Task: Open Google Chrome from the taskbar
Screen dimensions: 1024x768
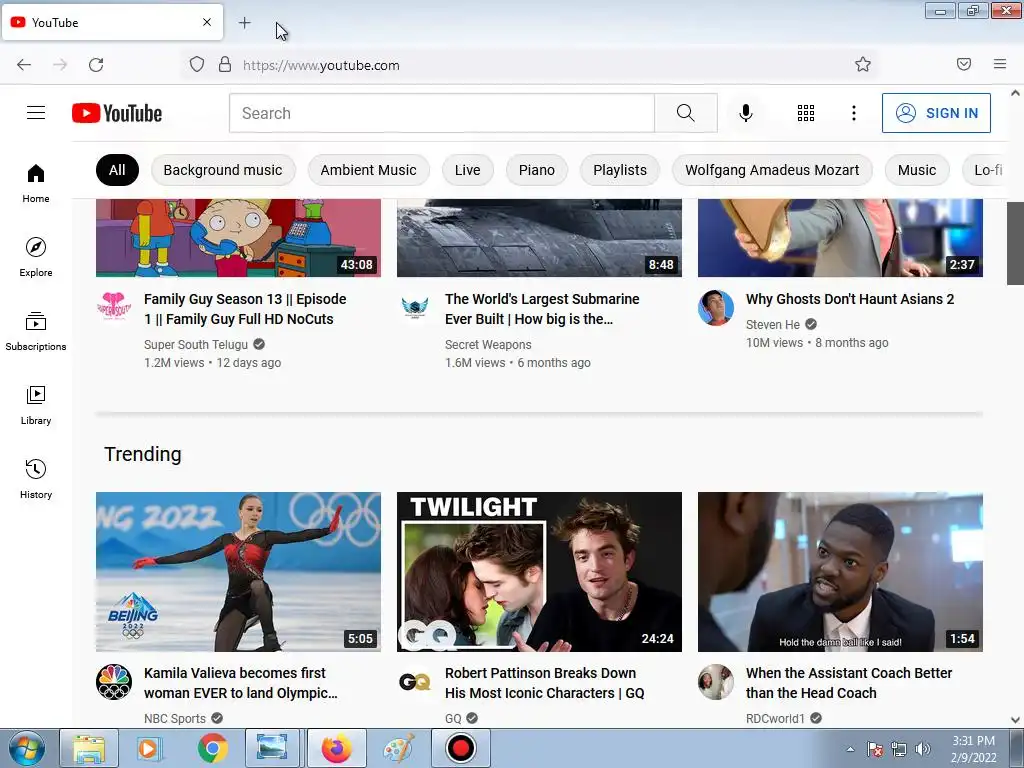Action: pyautogui.click(x=213, y=748)
